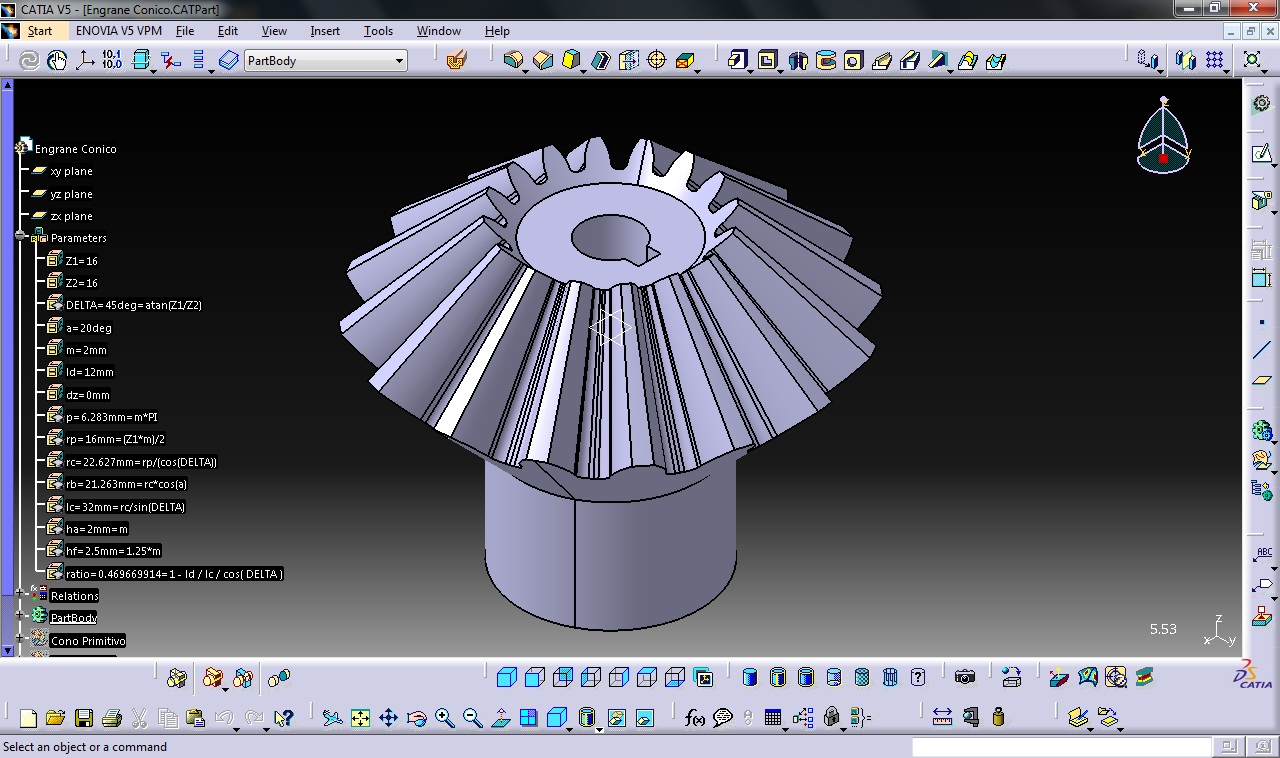The image size is (1280, 758).
Task: Click the command input field in status bar
Action: tap(1061, 746)
